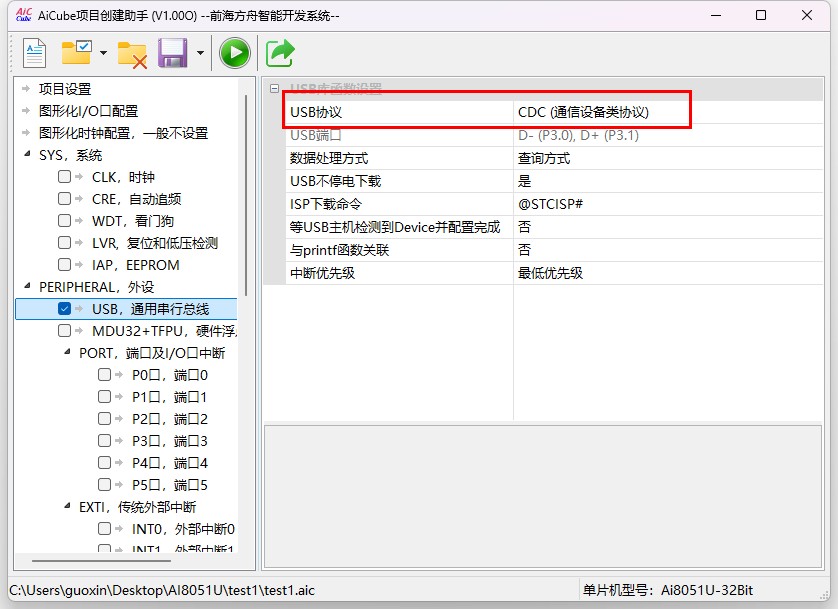The width and height of the screenshot is (838, 609).
Task: Enable the P1口，端口1 checkbox
Action: (104, 396)
